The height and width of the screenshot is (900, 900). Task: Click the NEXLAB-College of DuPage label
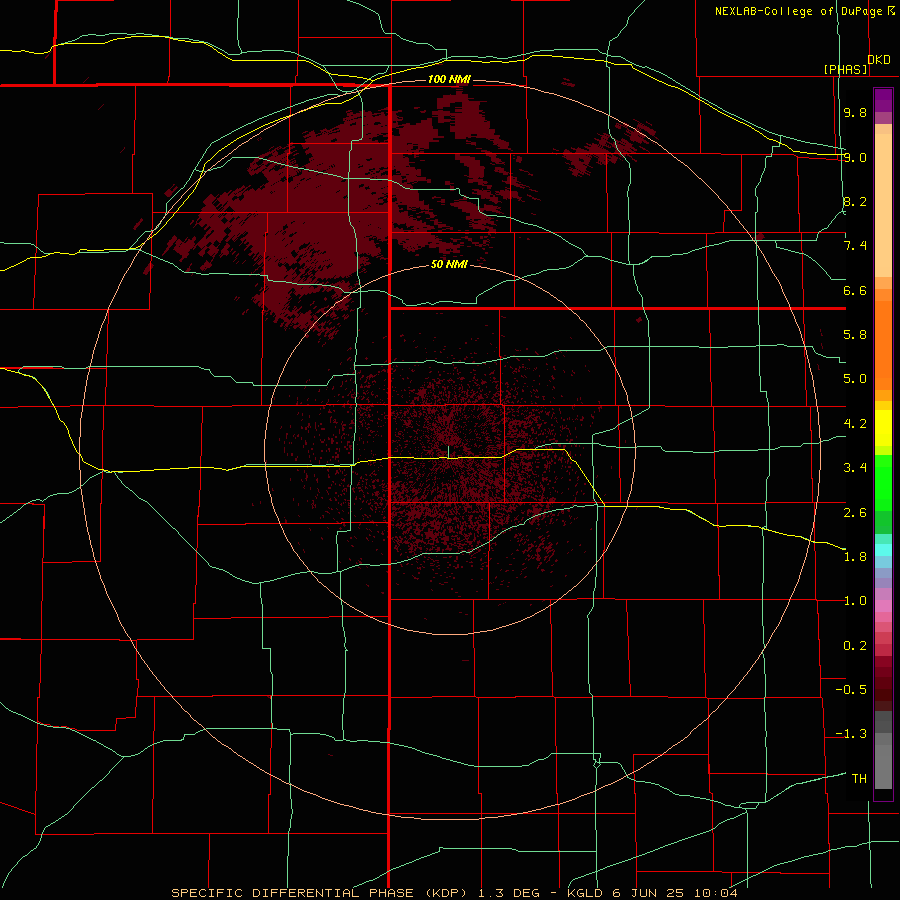[798, 11]
